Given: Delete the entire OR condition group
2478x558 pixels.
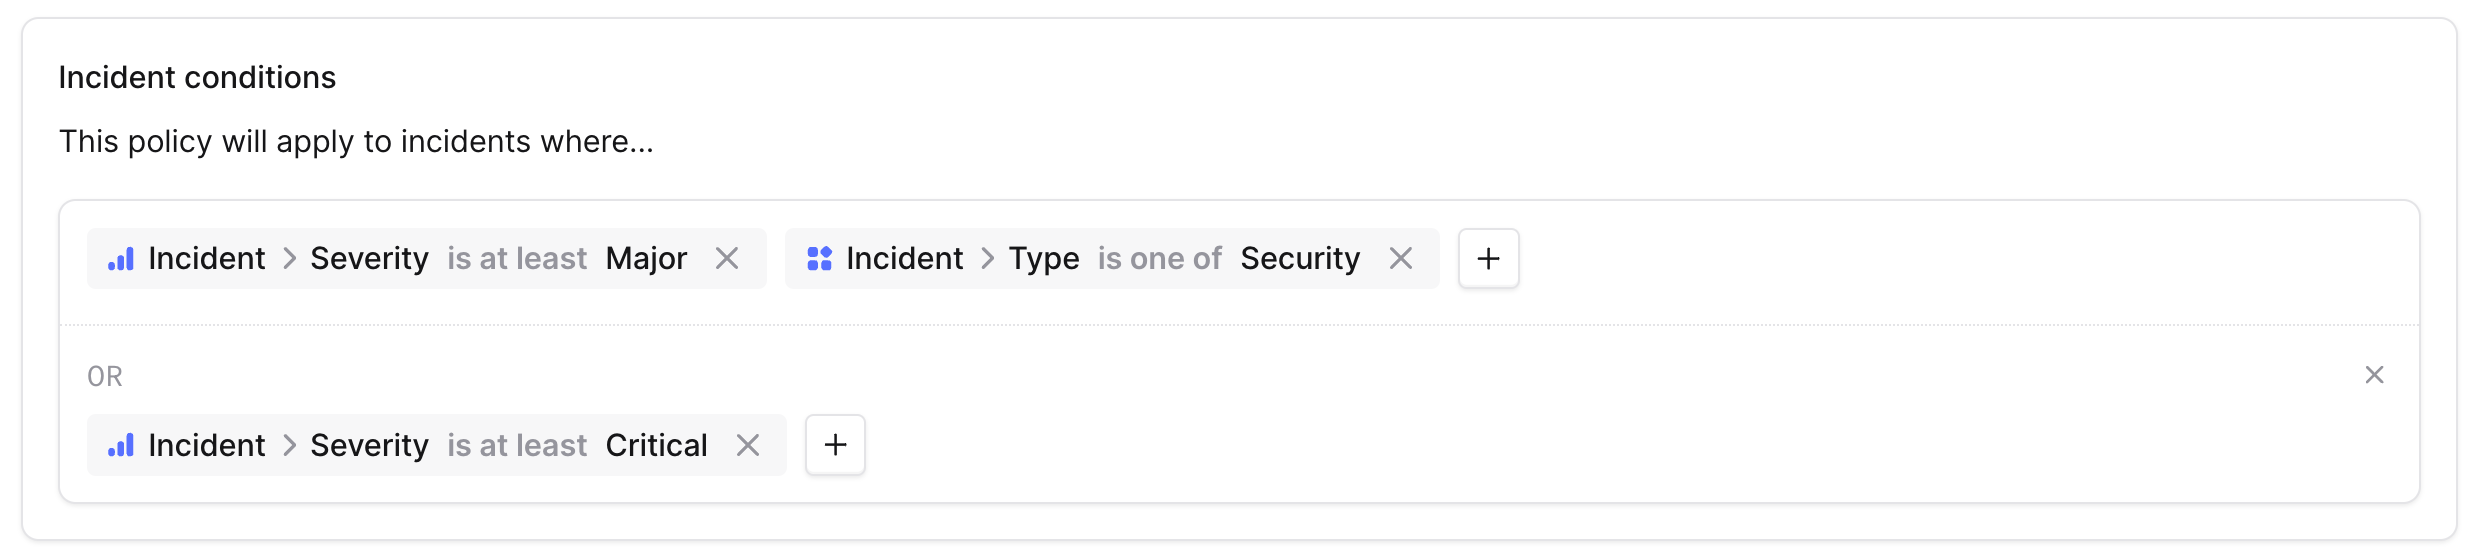Looking at the screenshot, I should pos(2374,375).
